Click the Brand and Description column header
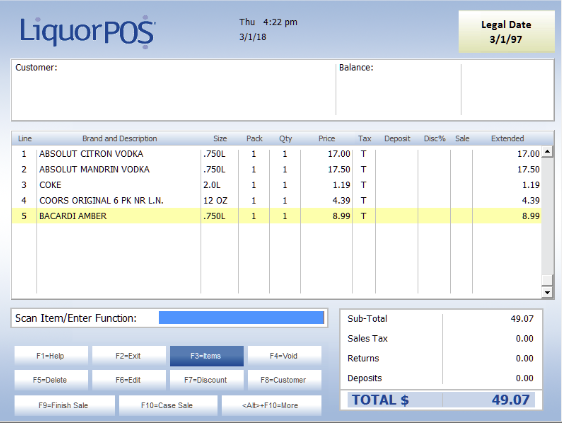The width and height of the screenshot is (562, 423). (x=120, y=138)
